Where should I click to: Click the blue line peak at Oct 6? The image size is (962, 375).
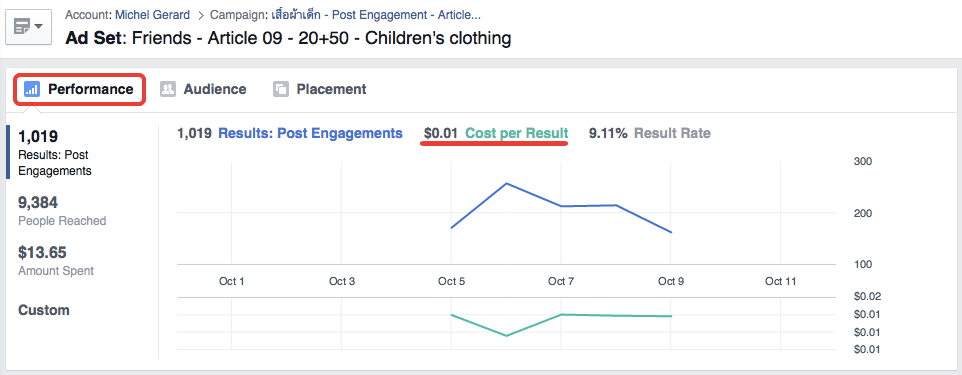point(506,183)
